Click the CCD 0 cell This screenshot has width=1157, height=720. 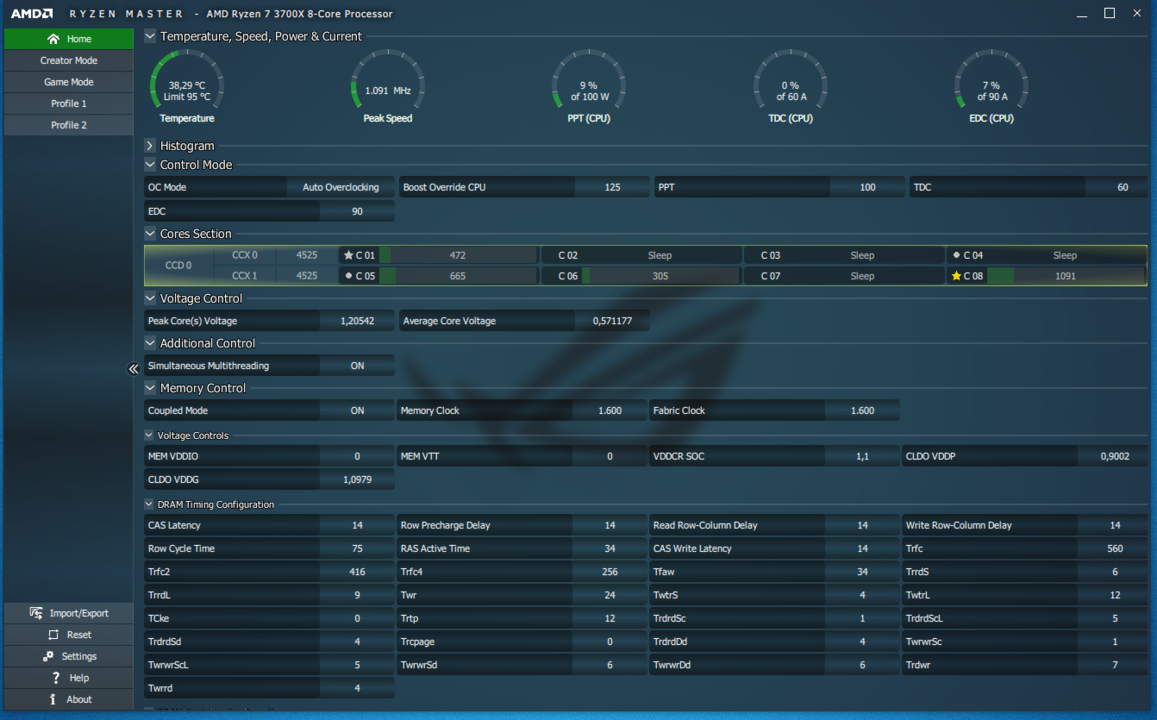point(179,266)
